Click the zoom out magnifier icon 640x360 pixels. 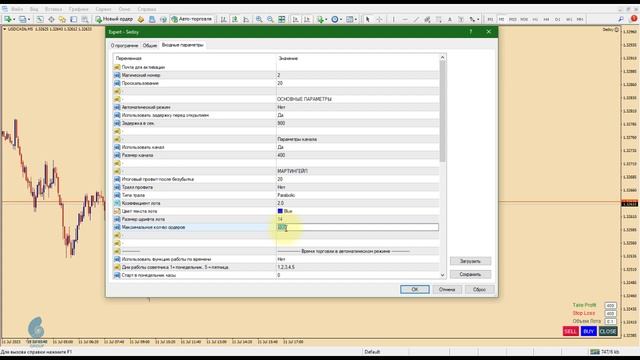click(270, 19)
